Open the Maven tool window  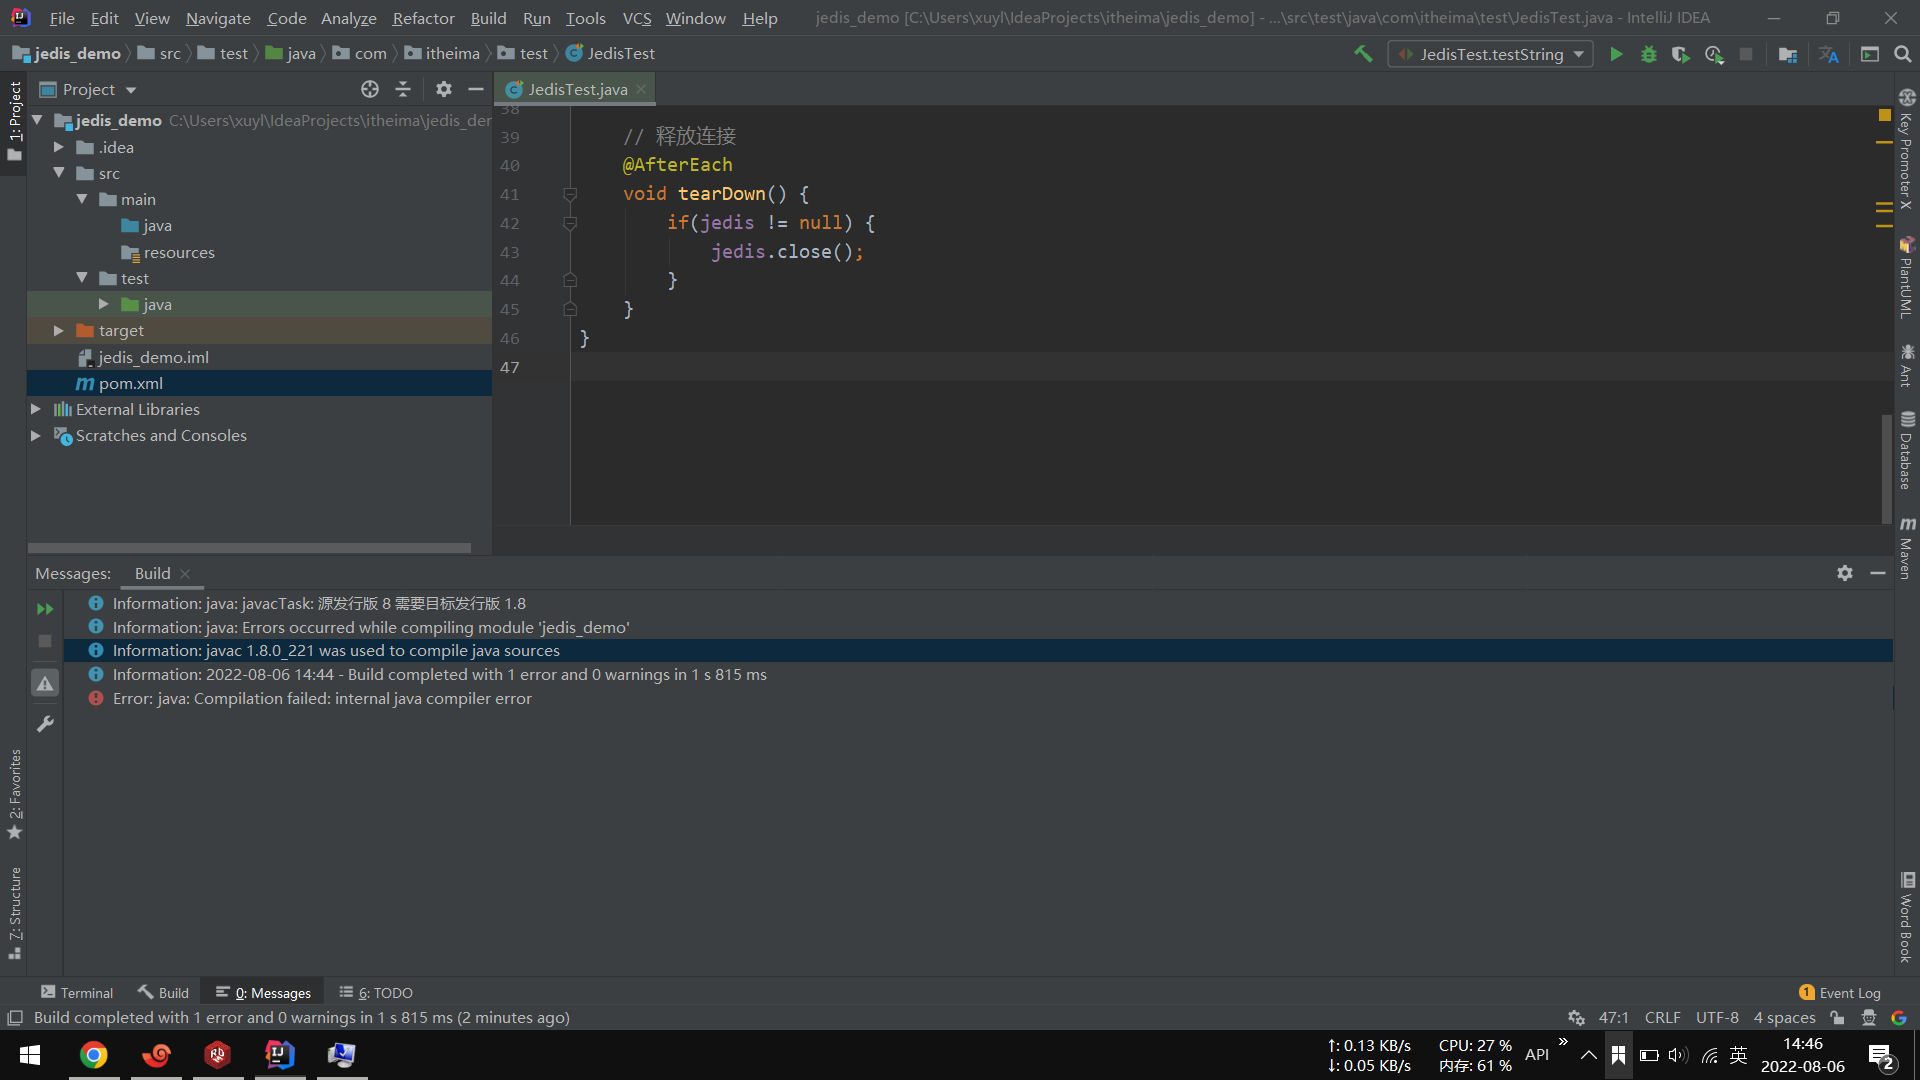(x=1907, y=548)
